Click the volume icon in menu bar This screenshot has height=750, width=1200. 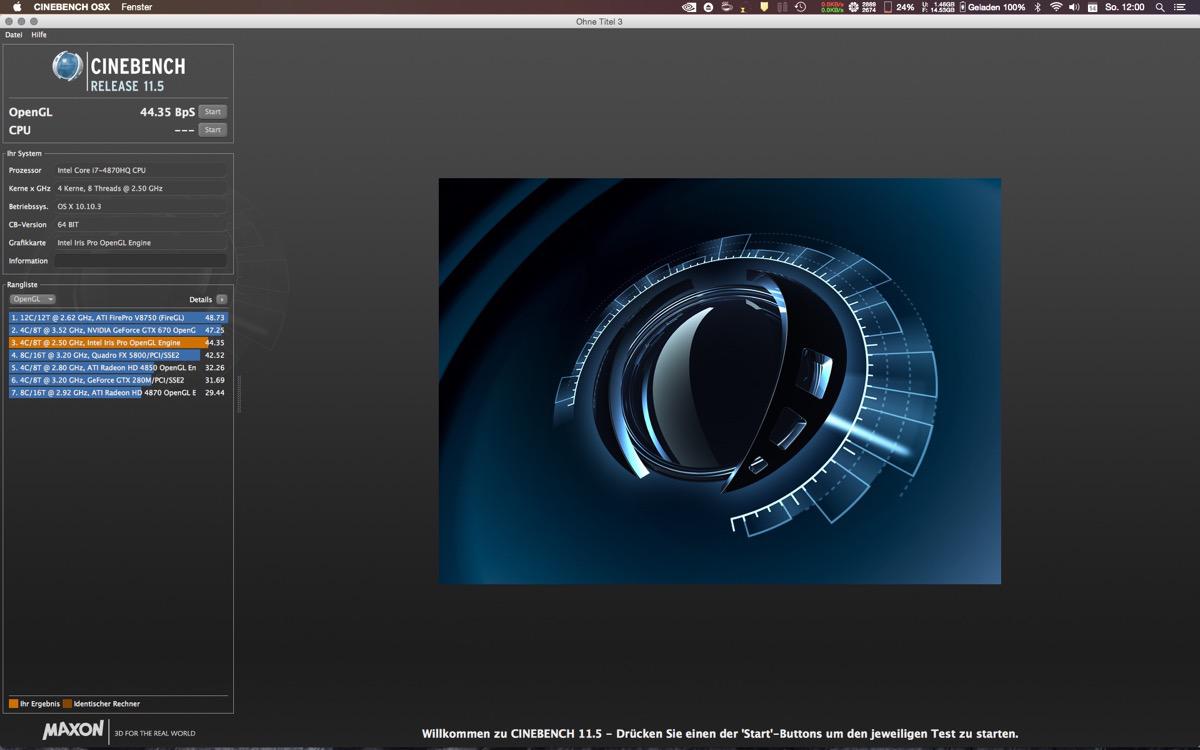pyautogui.click(x=1074, y=7)
